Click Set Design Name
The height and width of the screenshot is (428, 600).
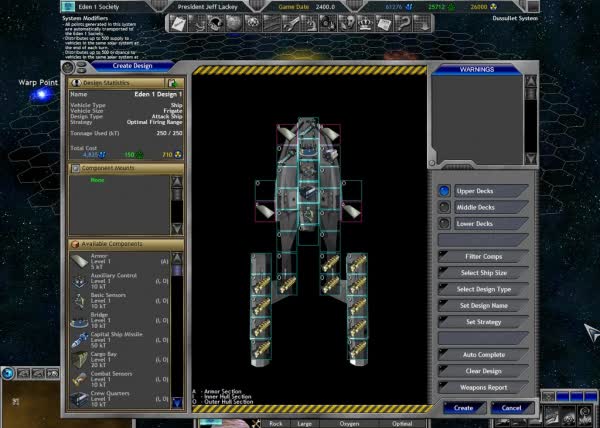pyautogui.click(x=483, y=306)
